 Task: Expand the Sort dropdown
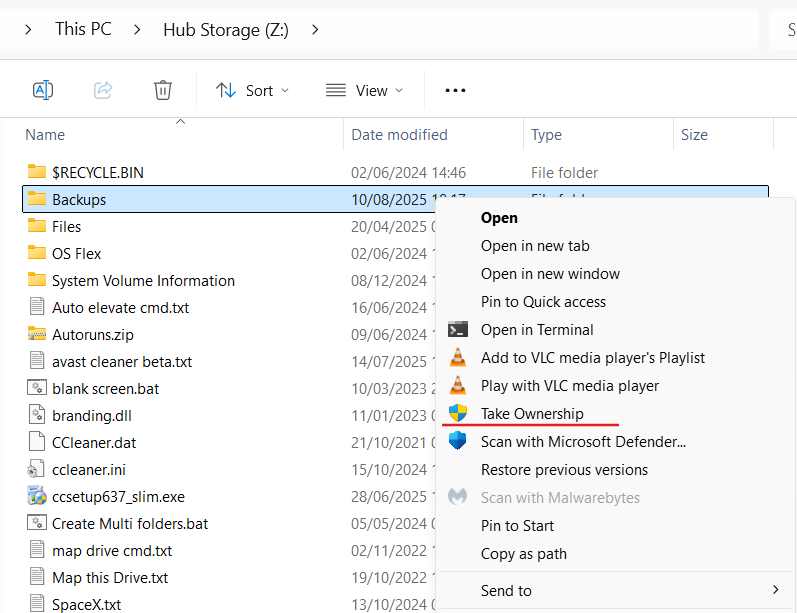[253, 90]
